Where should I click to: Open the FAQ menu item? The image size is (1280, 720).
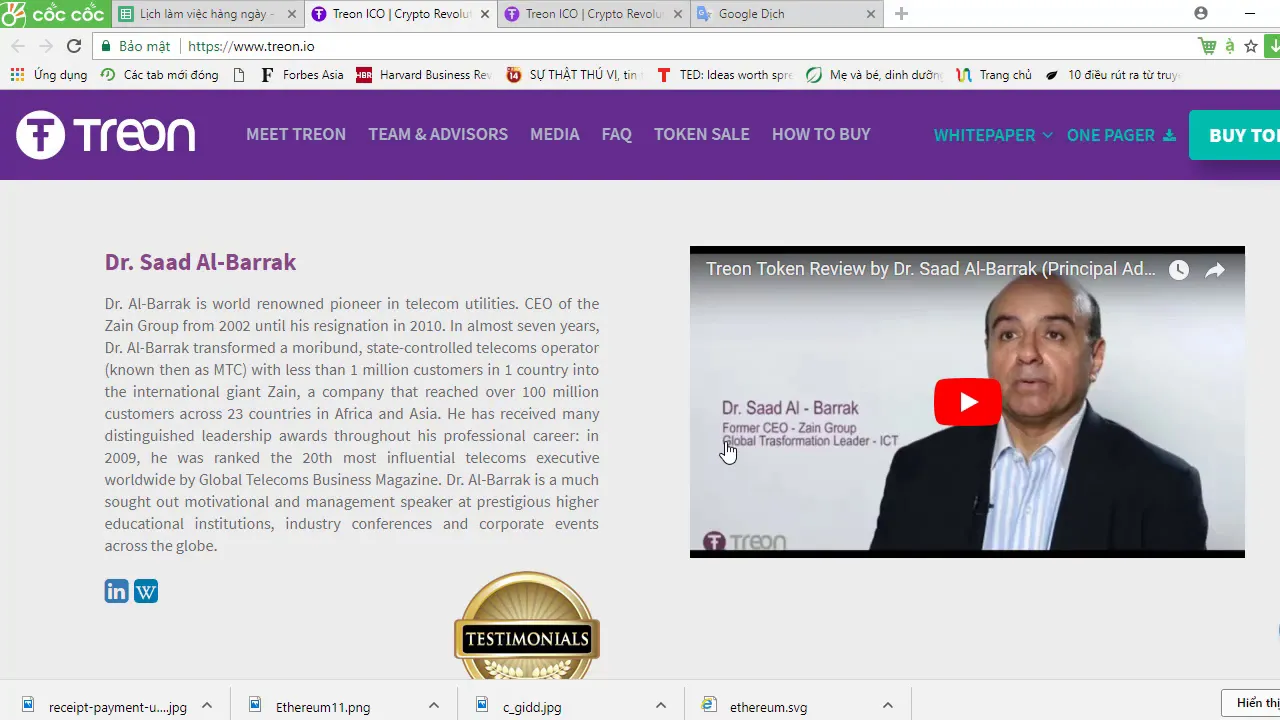pyautogui.click(x=617, y=134)
